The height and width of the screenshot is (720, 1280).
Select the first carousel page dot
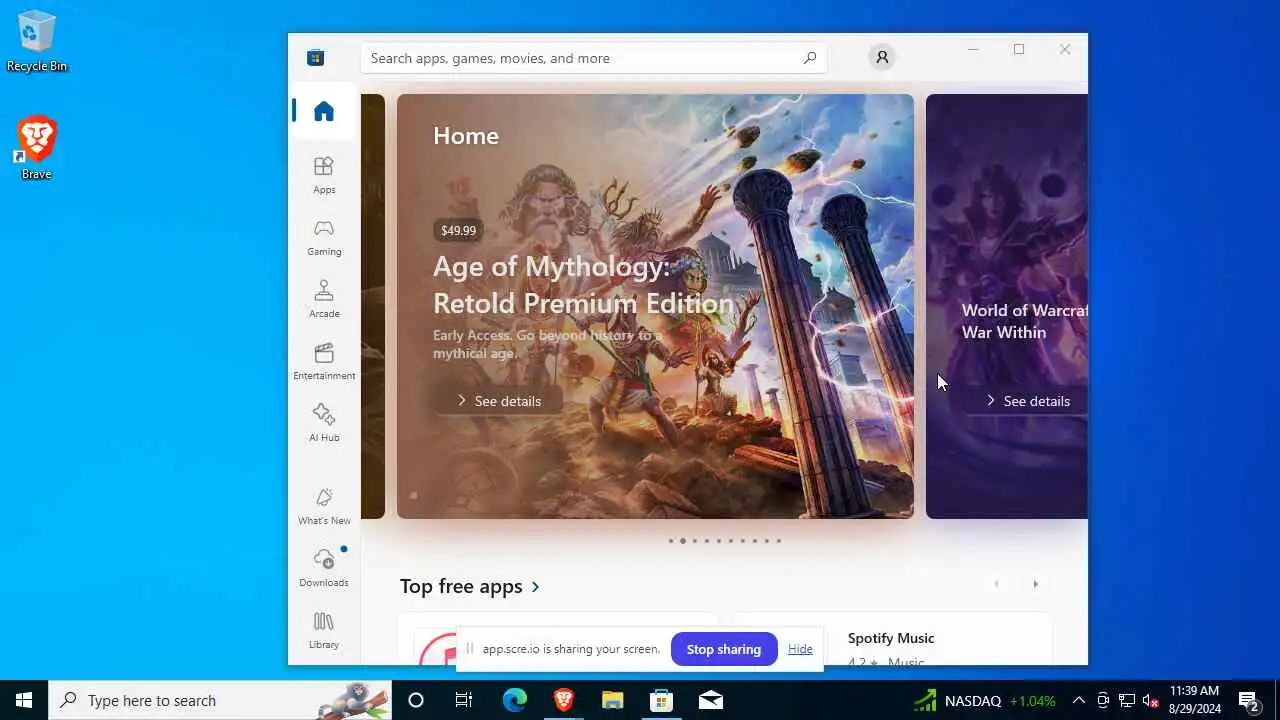click(671, 541)
